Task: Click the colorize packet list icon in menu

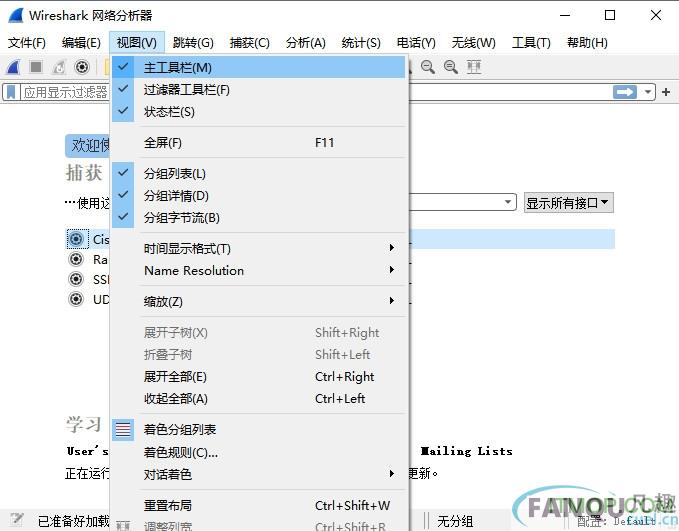Action: pyautogui.click(x=123, y=430)
